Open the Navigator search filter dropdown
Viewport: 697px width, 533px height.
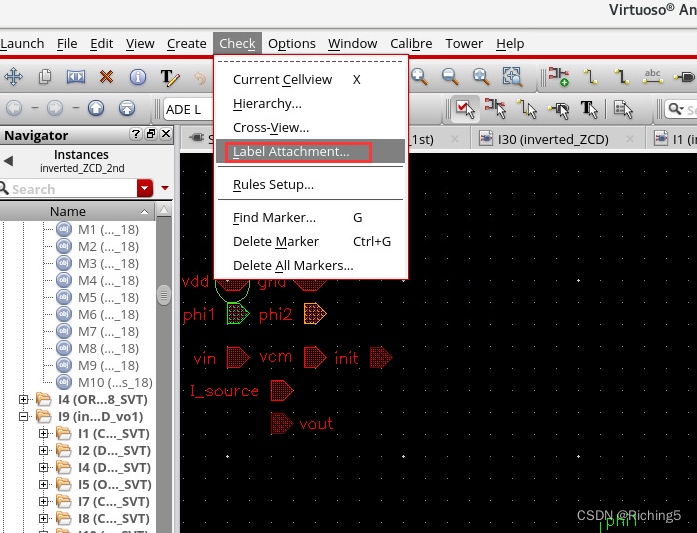tap(146, 188)
